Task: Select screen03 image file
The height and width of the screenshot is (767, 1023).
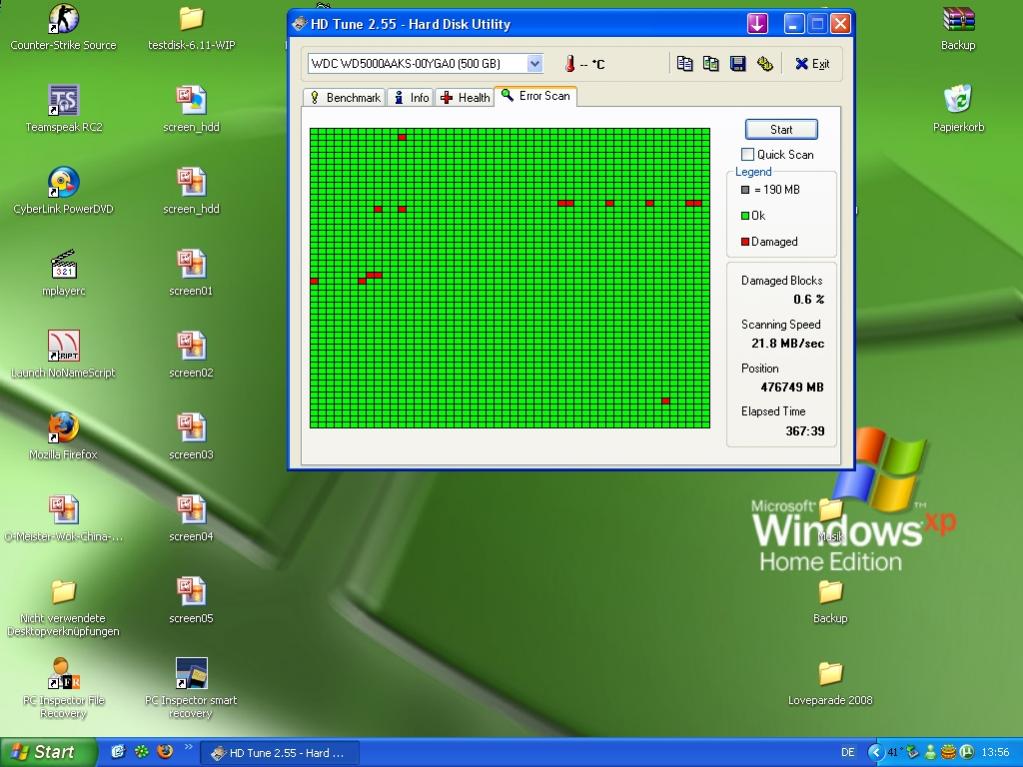Action: [191, 437]
